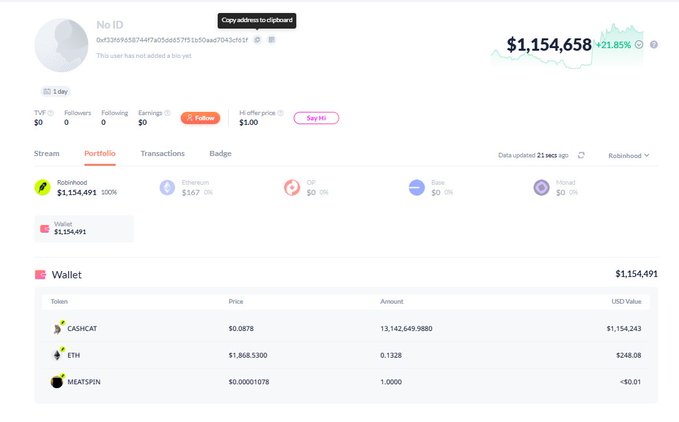Sort by the USD Value column header
This screenshot has height=422, width=679.
pos(626,301)
